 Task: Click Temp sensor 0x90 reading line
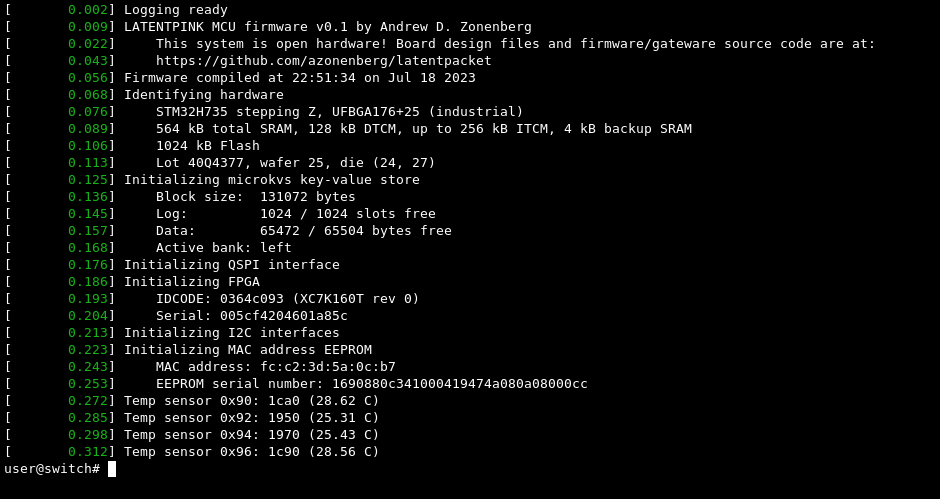(x=252, y=401)
